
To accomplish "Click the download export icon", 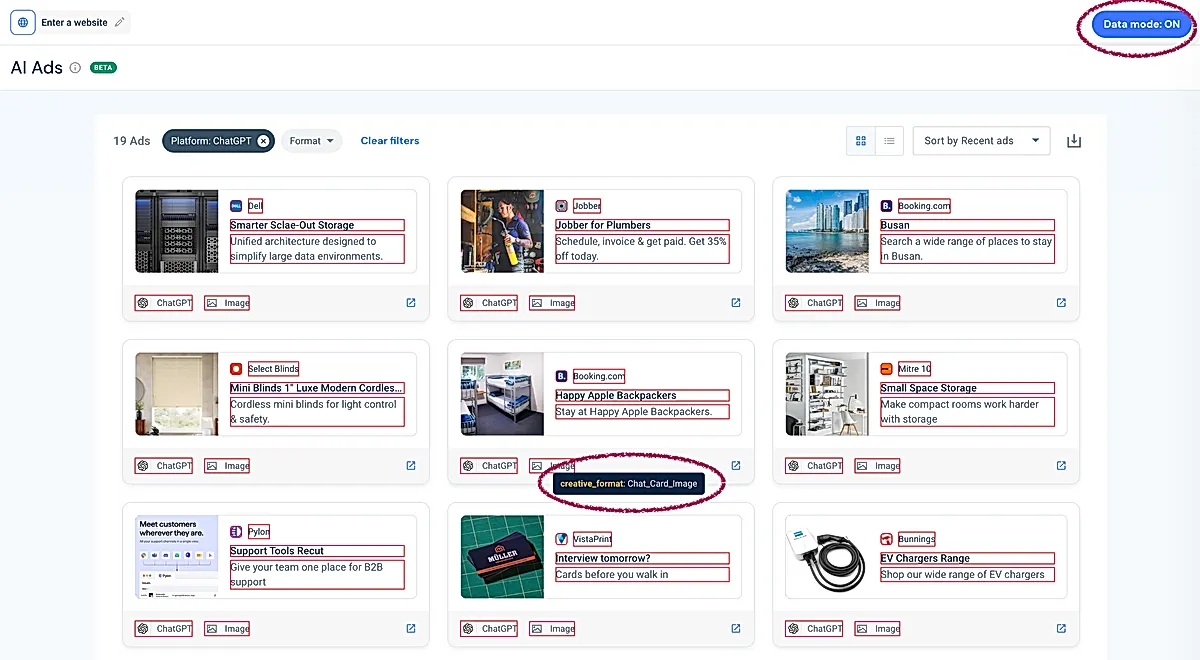I will pos(1074,141).
